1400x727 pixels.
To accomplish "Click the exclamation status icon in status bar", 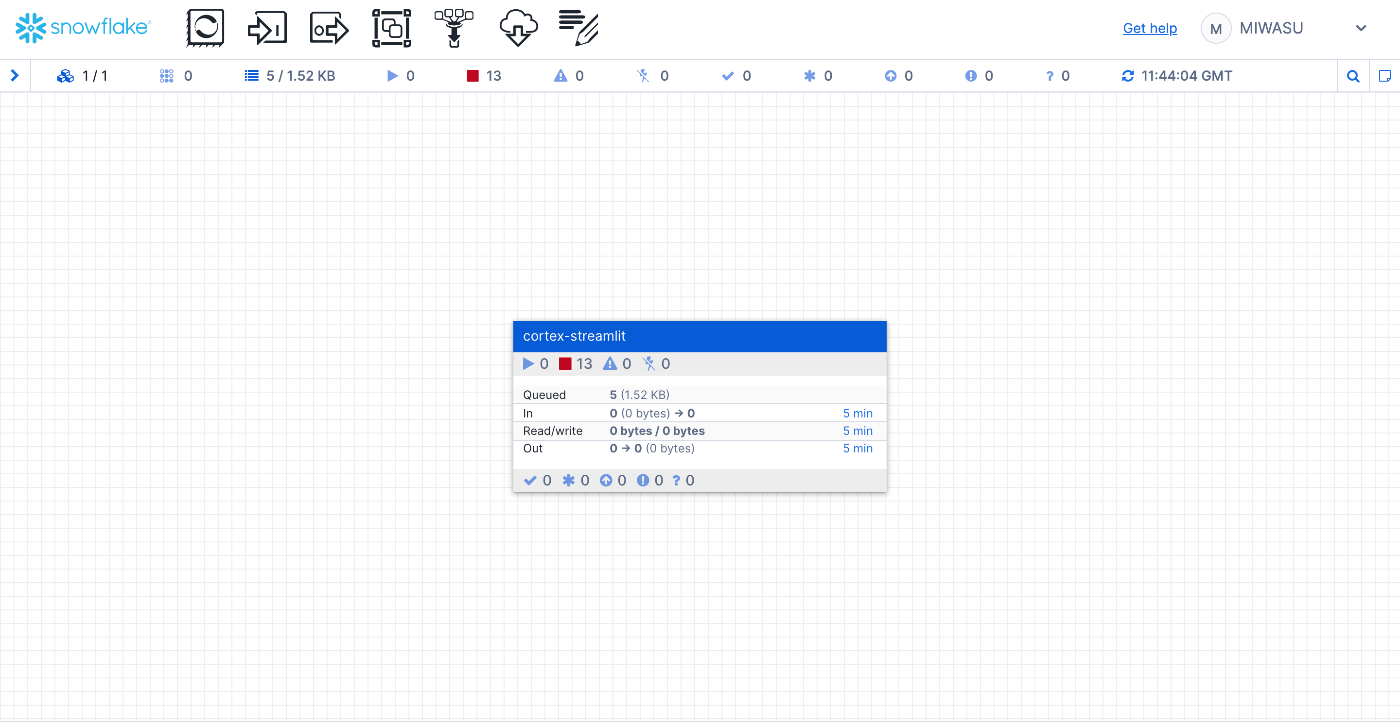I will [x=971, y=76].
